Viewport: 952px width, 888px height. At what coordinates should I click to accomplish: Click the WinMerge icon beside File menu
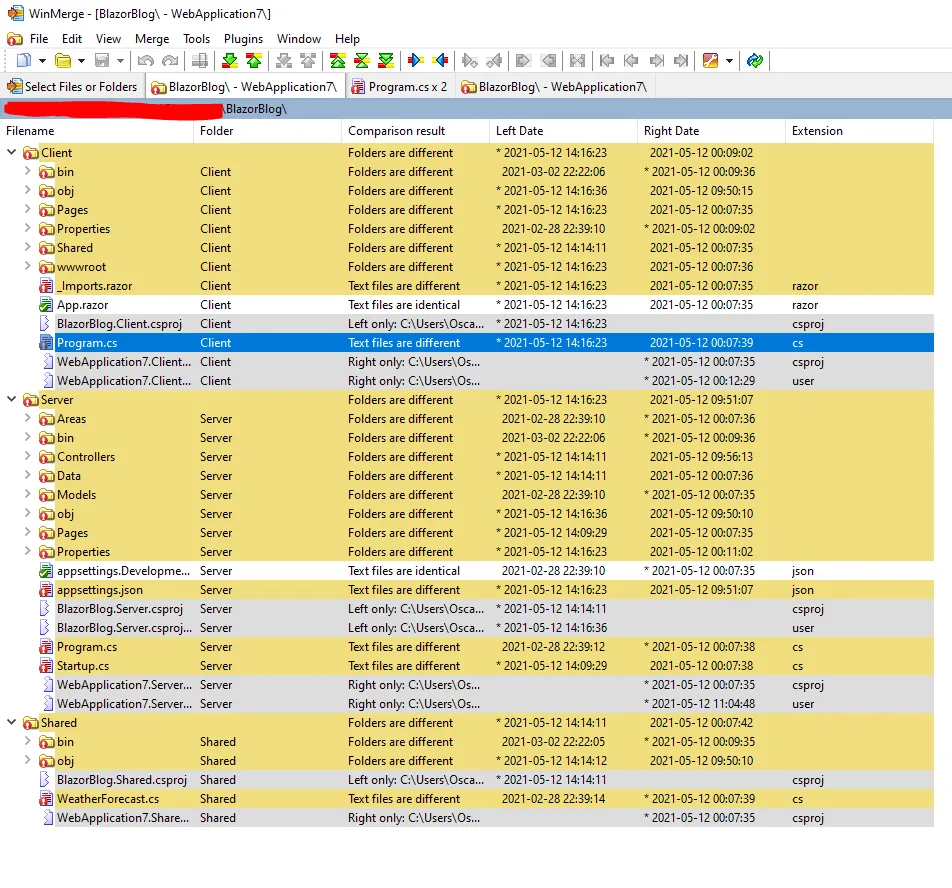[15, 39]
